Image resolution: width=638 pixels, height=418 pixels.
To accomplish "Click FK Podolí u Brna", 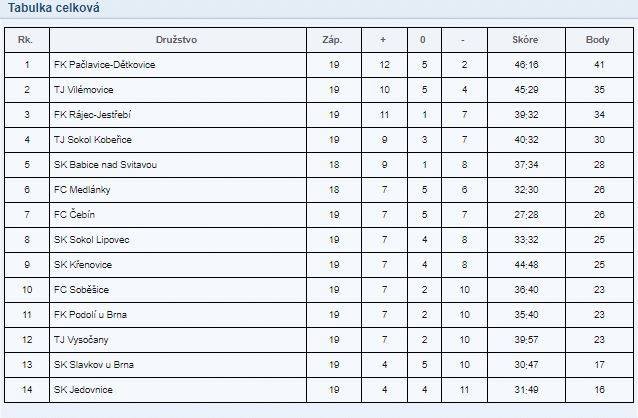I will coord(90,315).
